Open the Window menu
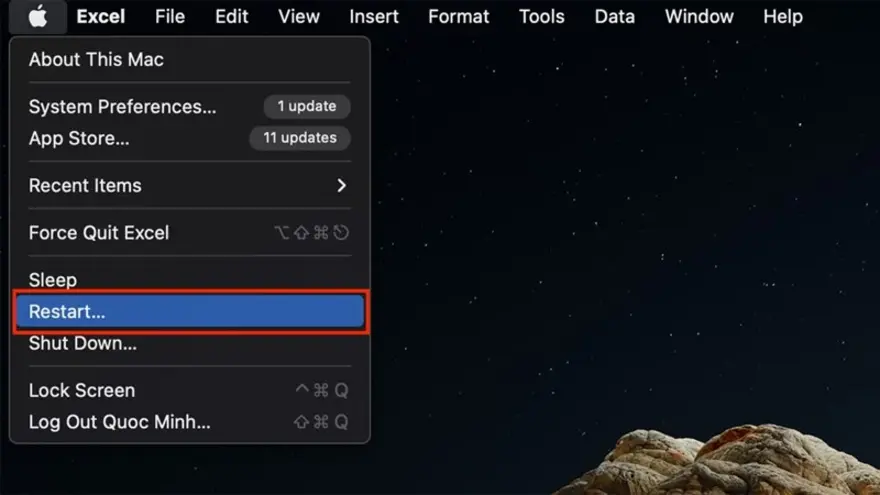This screenshot has height=495, width=880. pyautogui.click(x=699, y=17)
